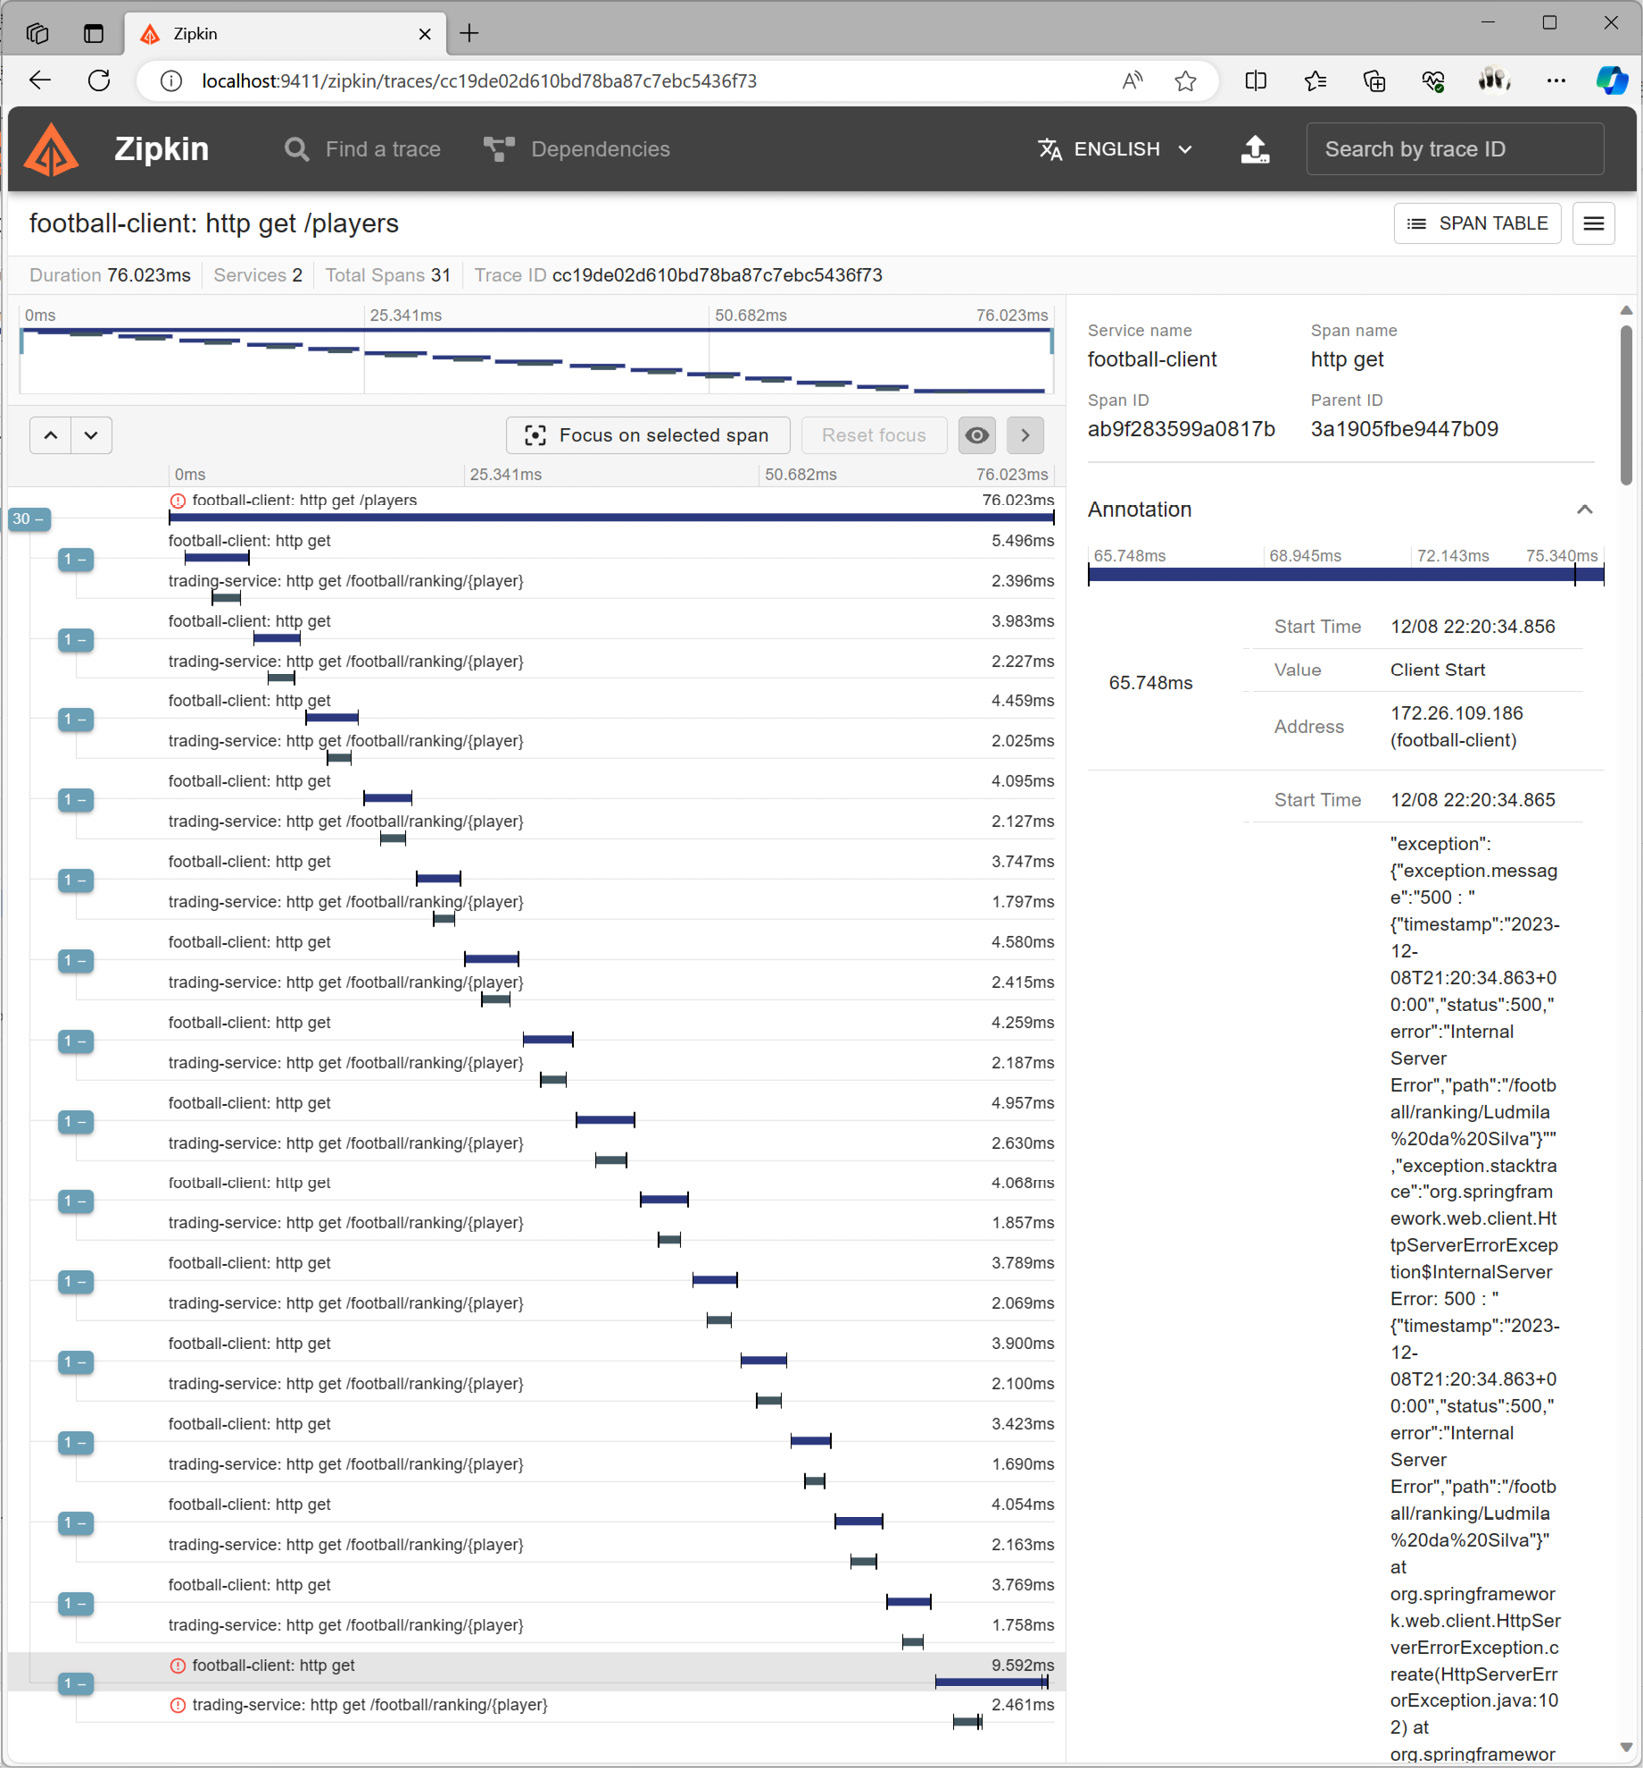The image size is (1643, 1768).
Task: Select trading-service span with 2.396ms duration
Action: point(611,588)
